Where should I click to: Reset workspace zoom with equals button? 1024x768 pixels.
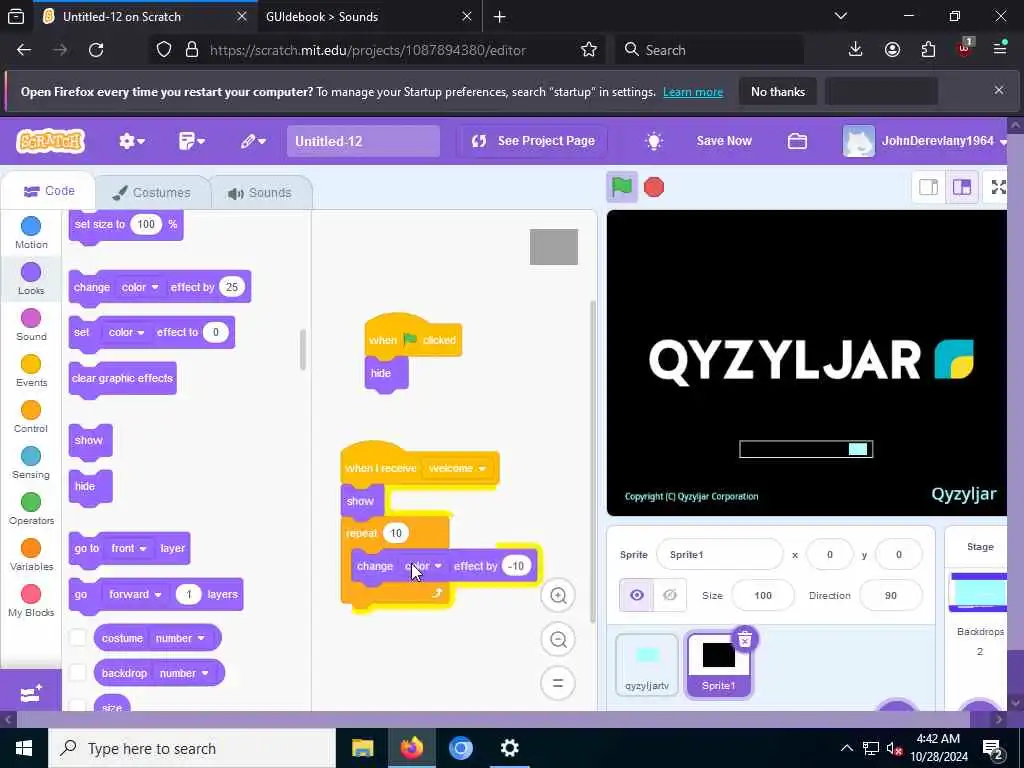(x=558, y=683)
